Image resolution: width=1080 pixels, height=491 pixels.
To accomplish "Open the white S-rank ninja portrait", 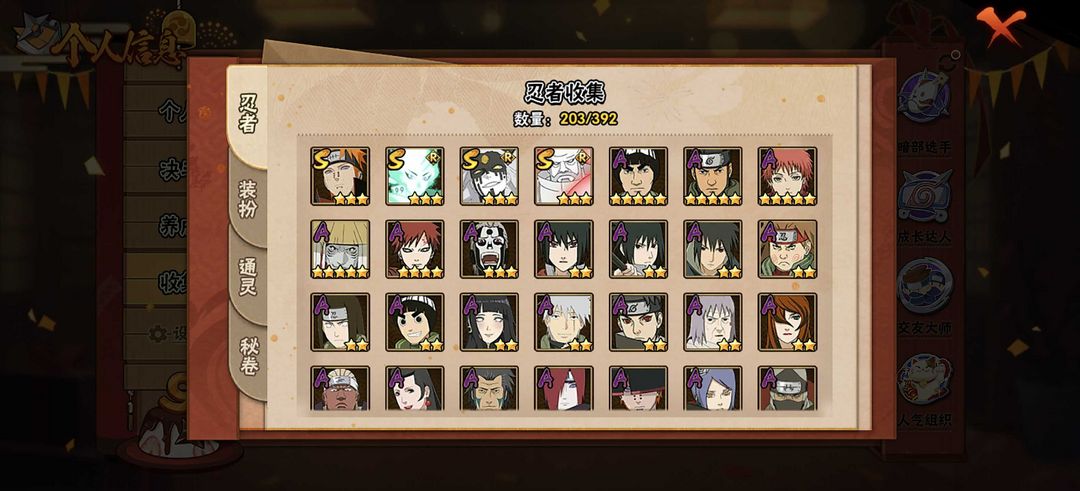I will 563,176.
